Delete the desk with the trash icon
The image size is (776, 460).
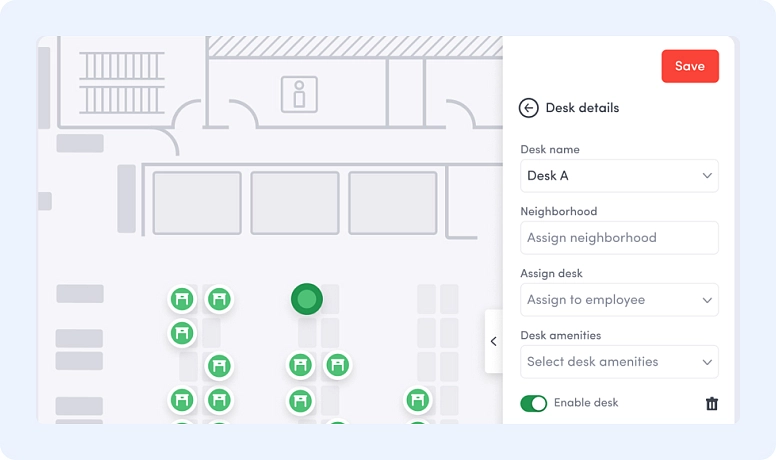pos(712,404)
